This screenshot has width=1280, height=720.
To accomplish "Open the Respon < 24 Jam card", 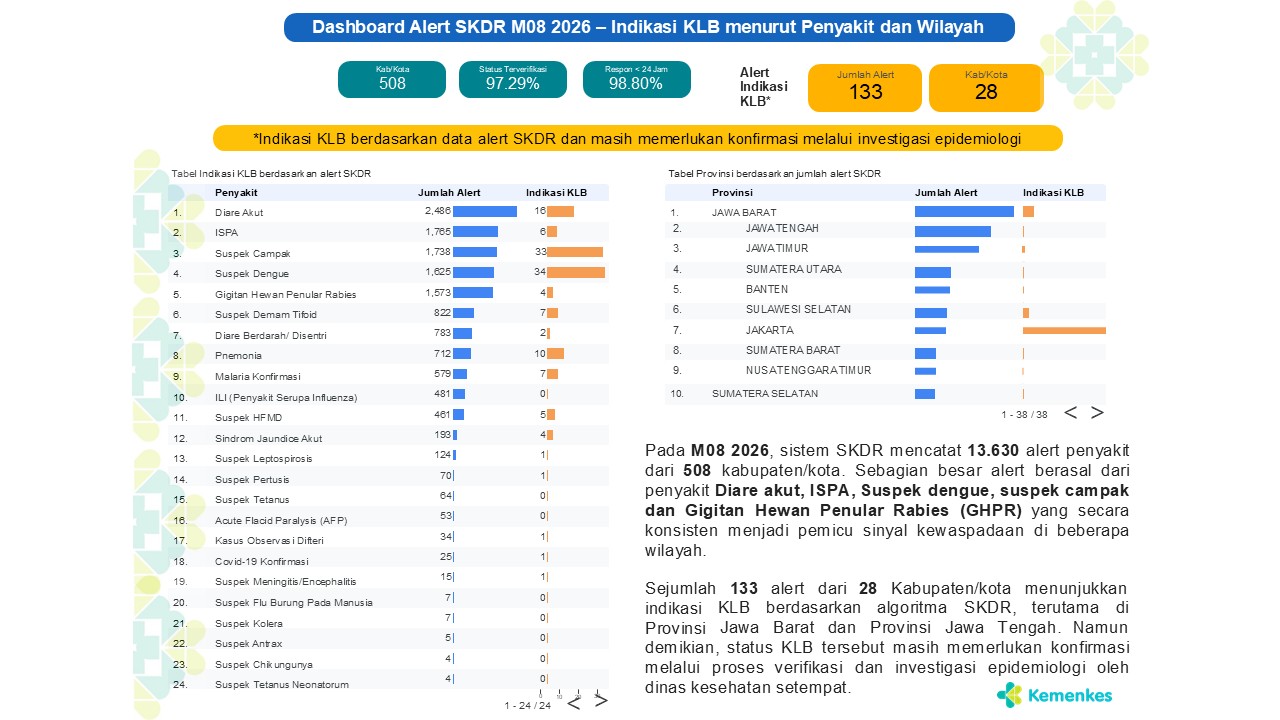I will tap(636, 79).
